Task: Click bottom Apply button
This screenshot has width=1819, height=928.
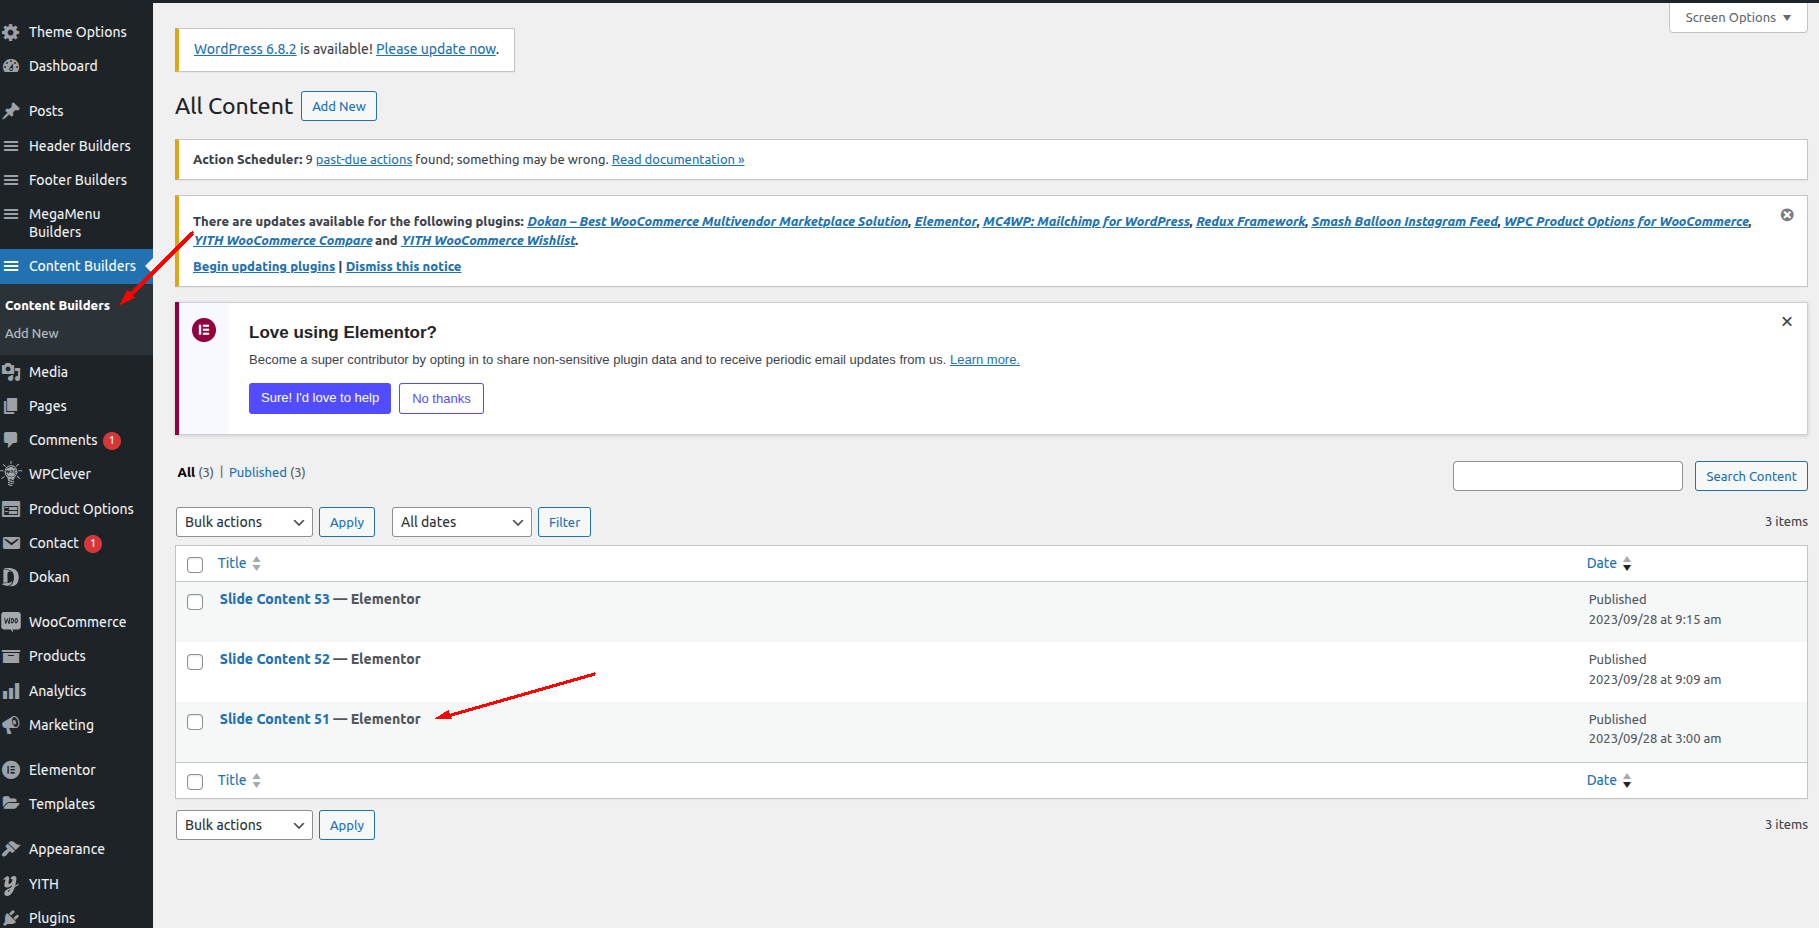Action: [347, 825]
